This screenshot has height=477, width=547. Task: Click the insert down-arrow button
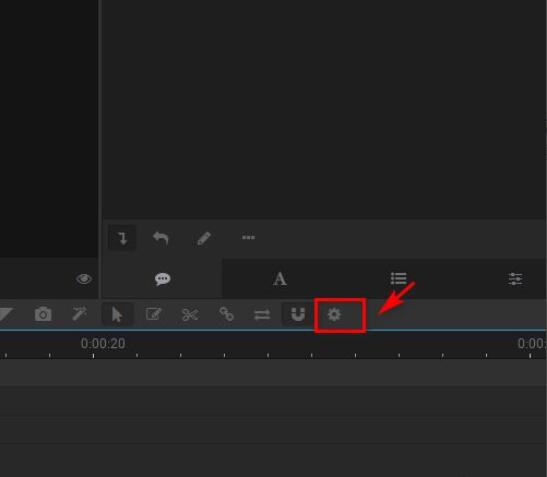(x=122, y=238)
